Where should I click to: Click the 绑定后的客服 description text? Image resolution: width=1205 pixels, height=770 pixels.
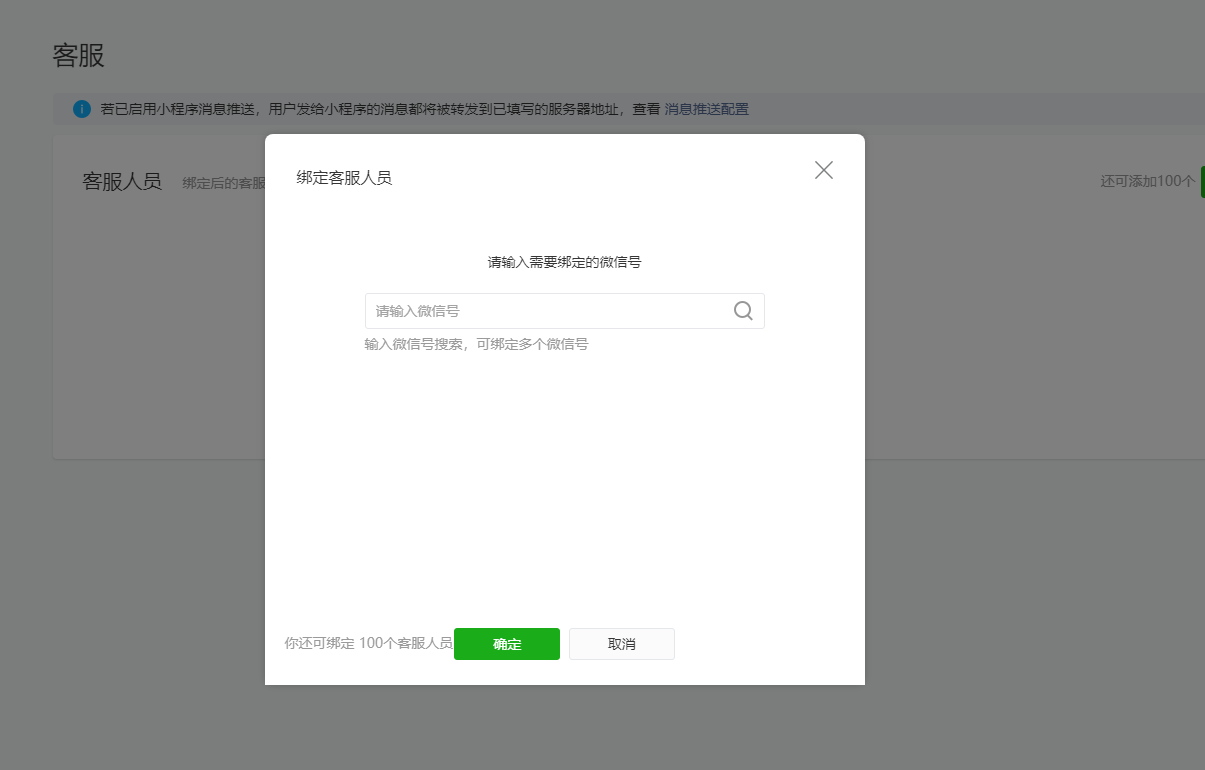coord(222,182)
